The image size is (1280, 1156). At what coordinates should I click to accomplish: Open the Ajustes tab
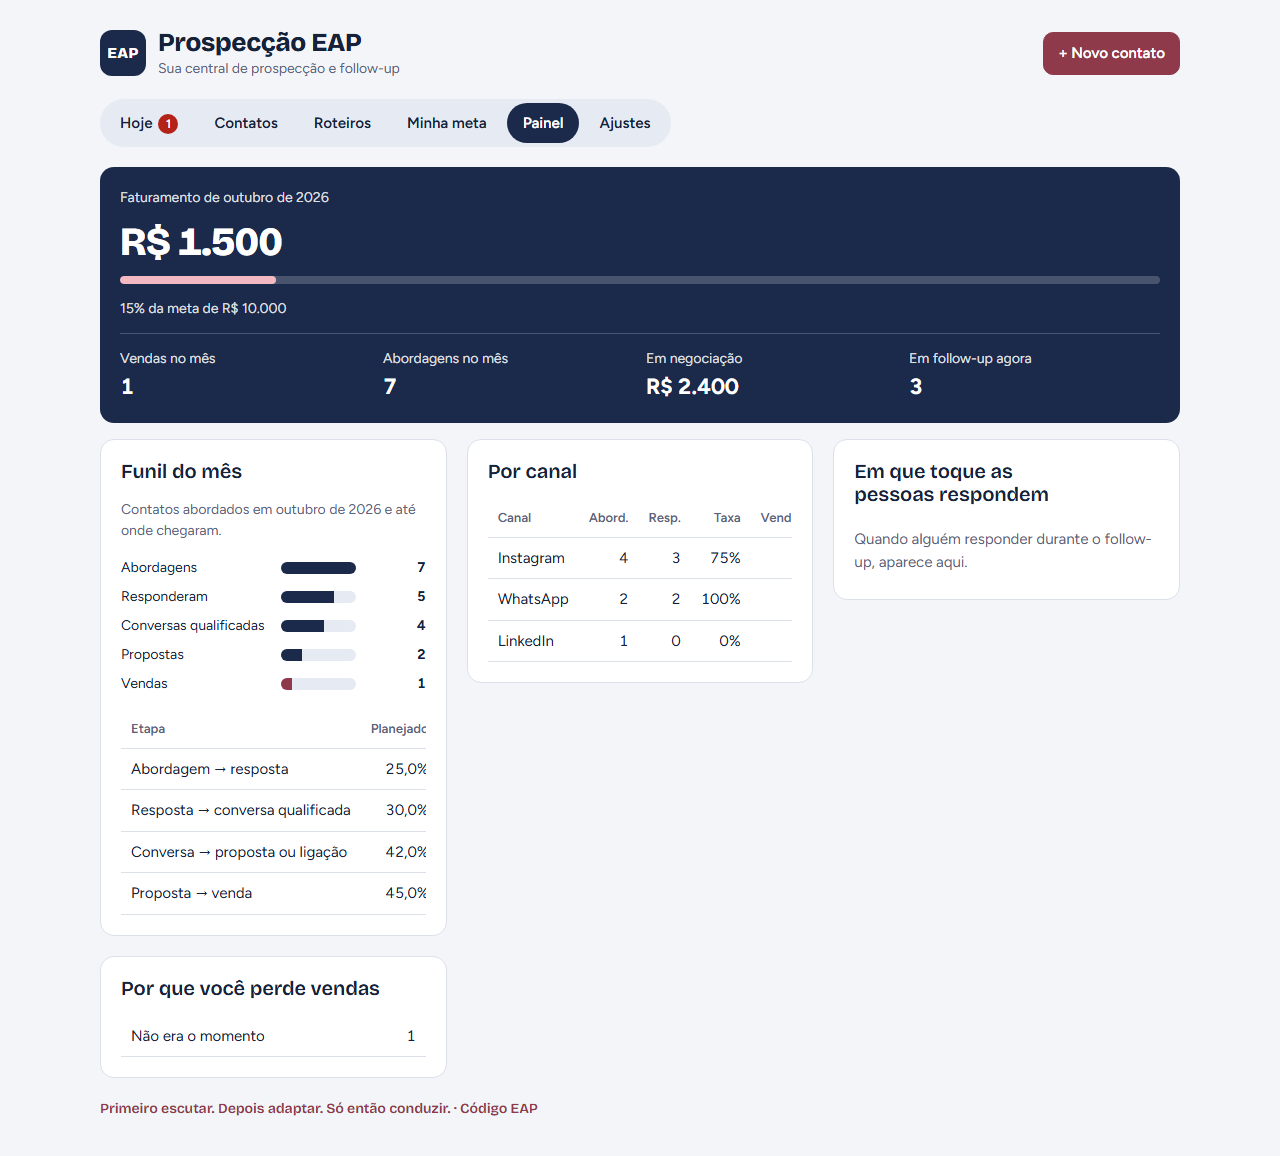point(625,123)
